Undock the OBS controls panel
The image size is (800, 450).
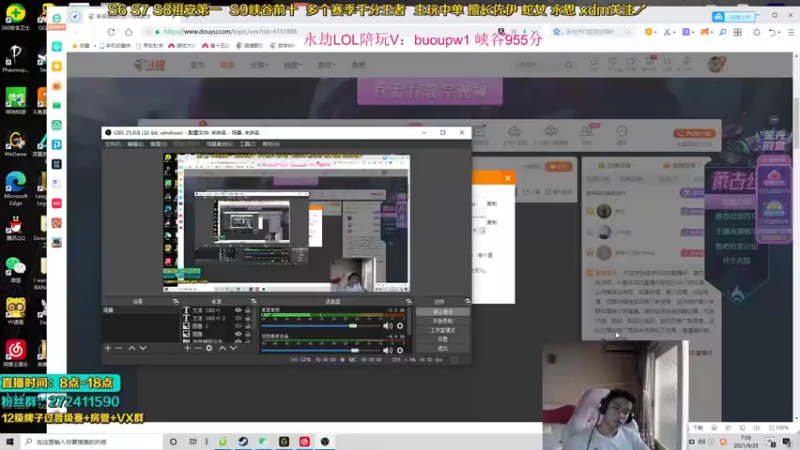467,302
